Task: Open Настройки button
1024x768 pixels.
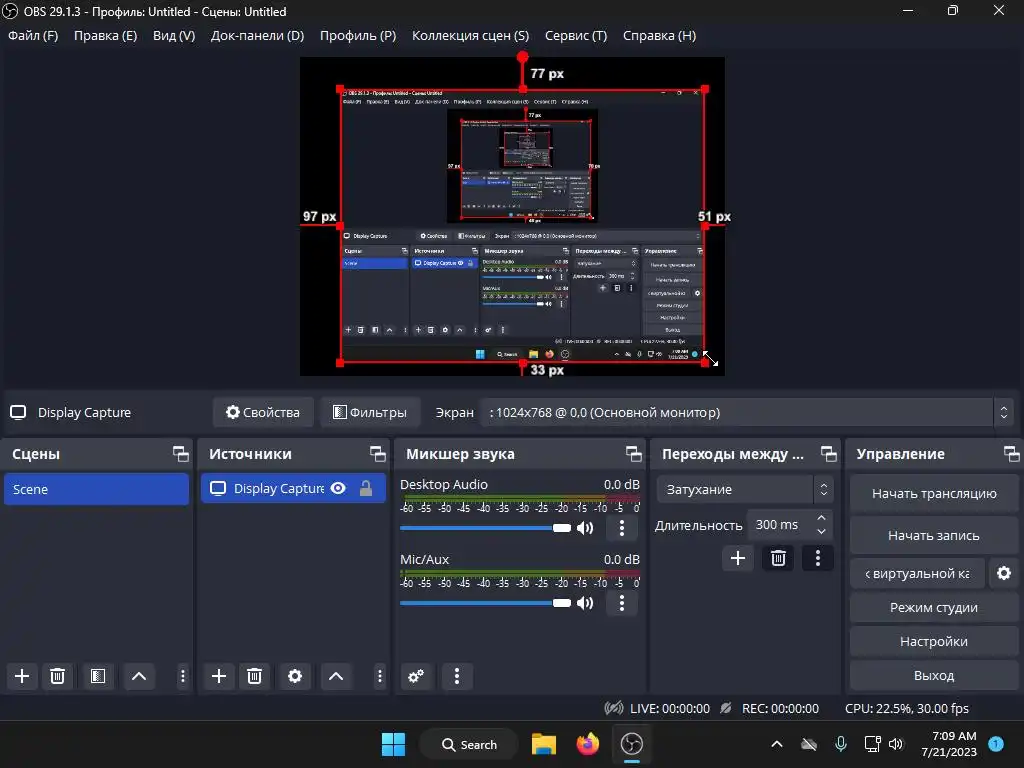Action: pos(934,641)
